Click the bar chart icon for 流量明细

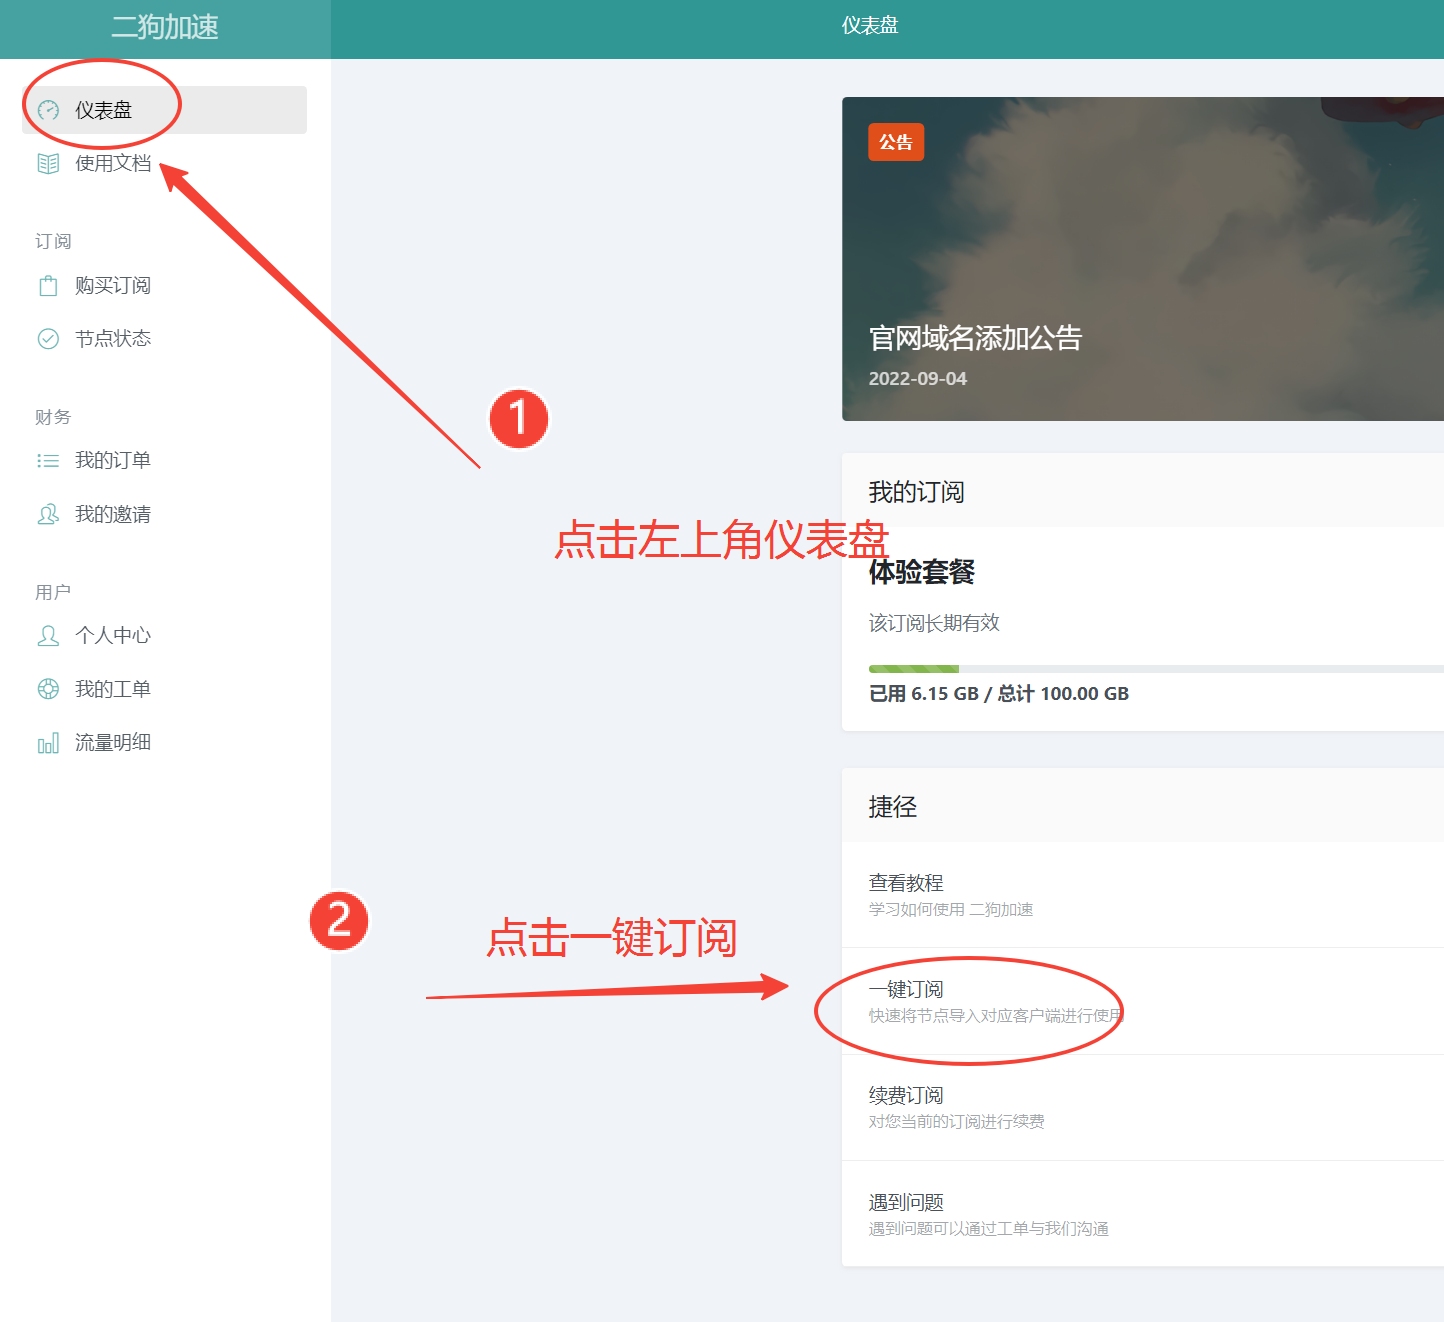point(48,743)
